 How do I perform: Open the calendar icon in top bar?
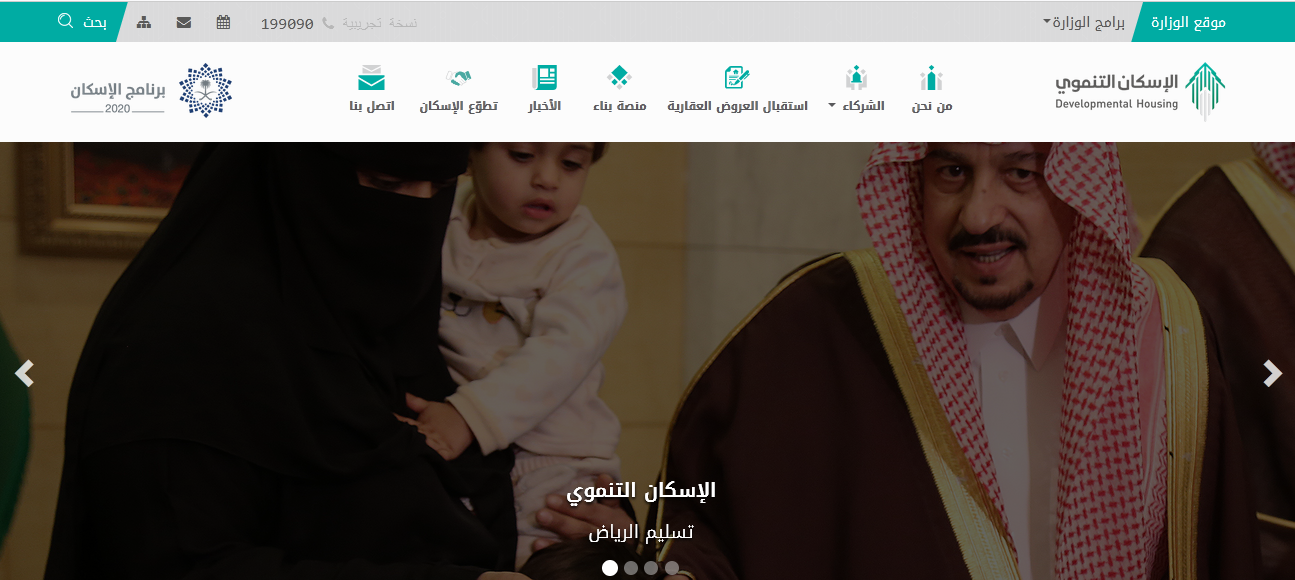coord(224,22)
